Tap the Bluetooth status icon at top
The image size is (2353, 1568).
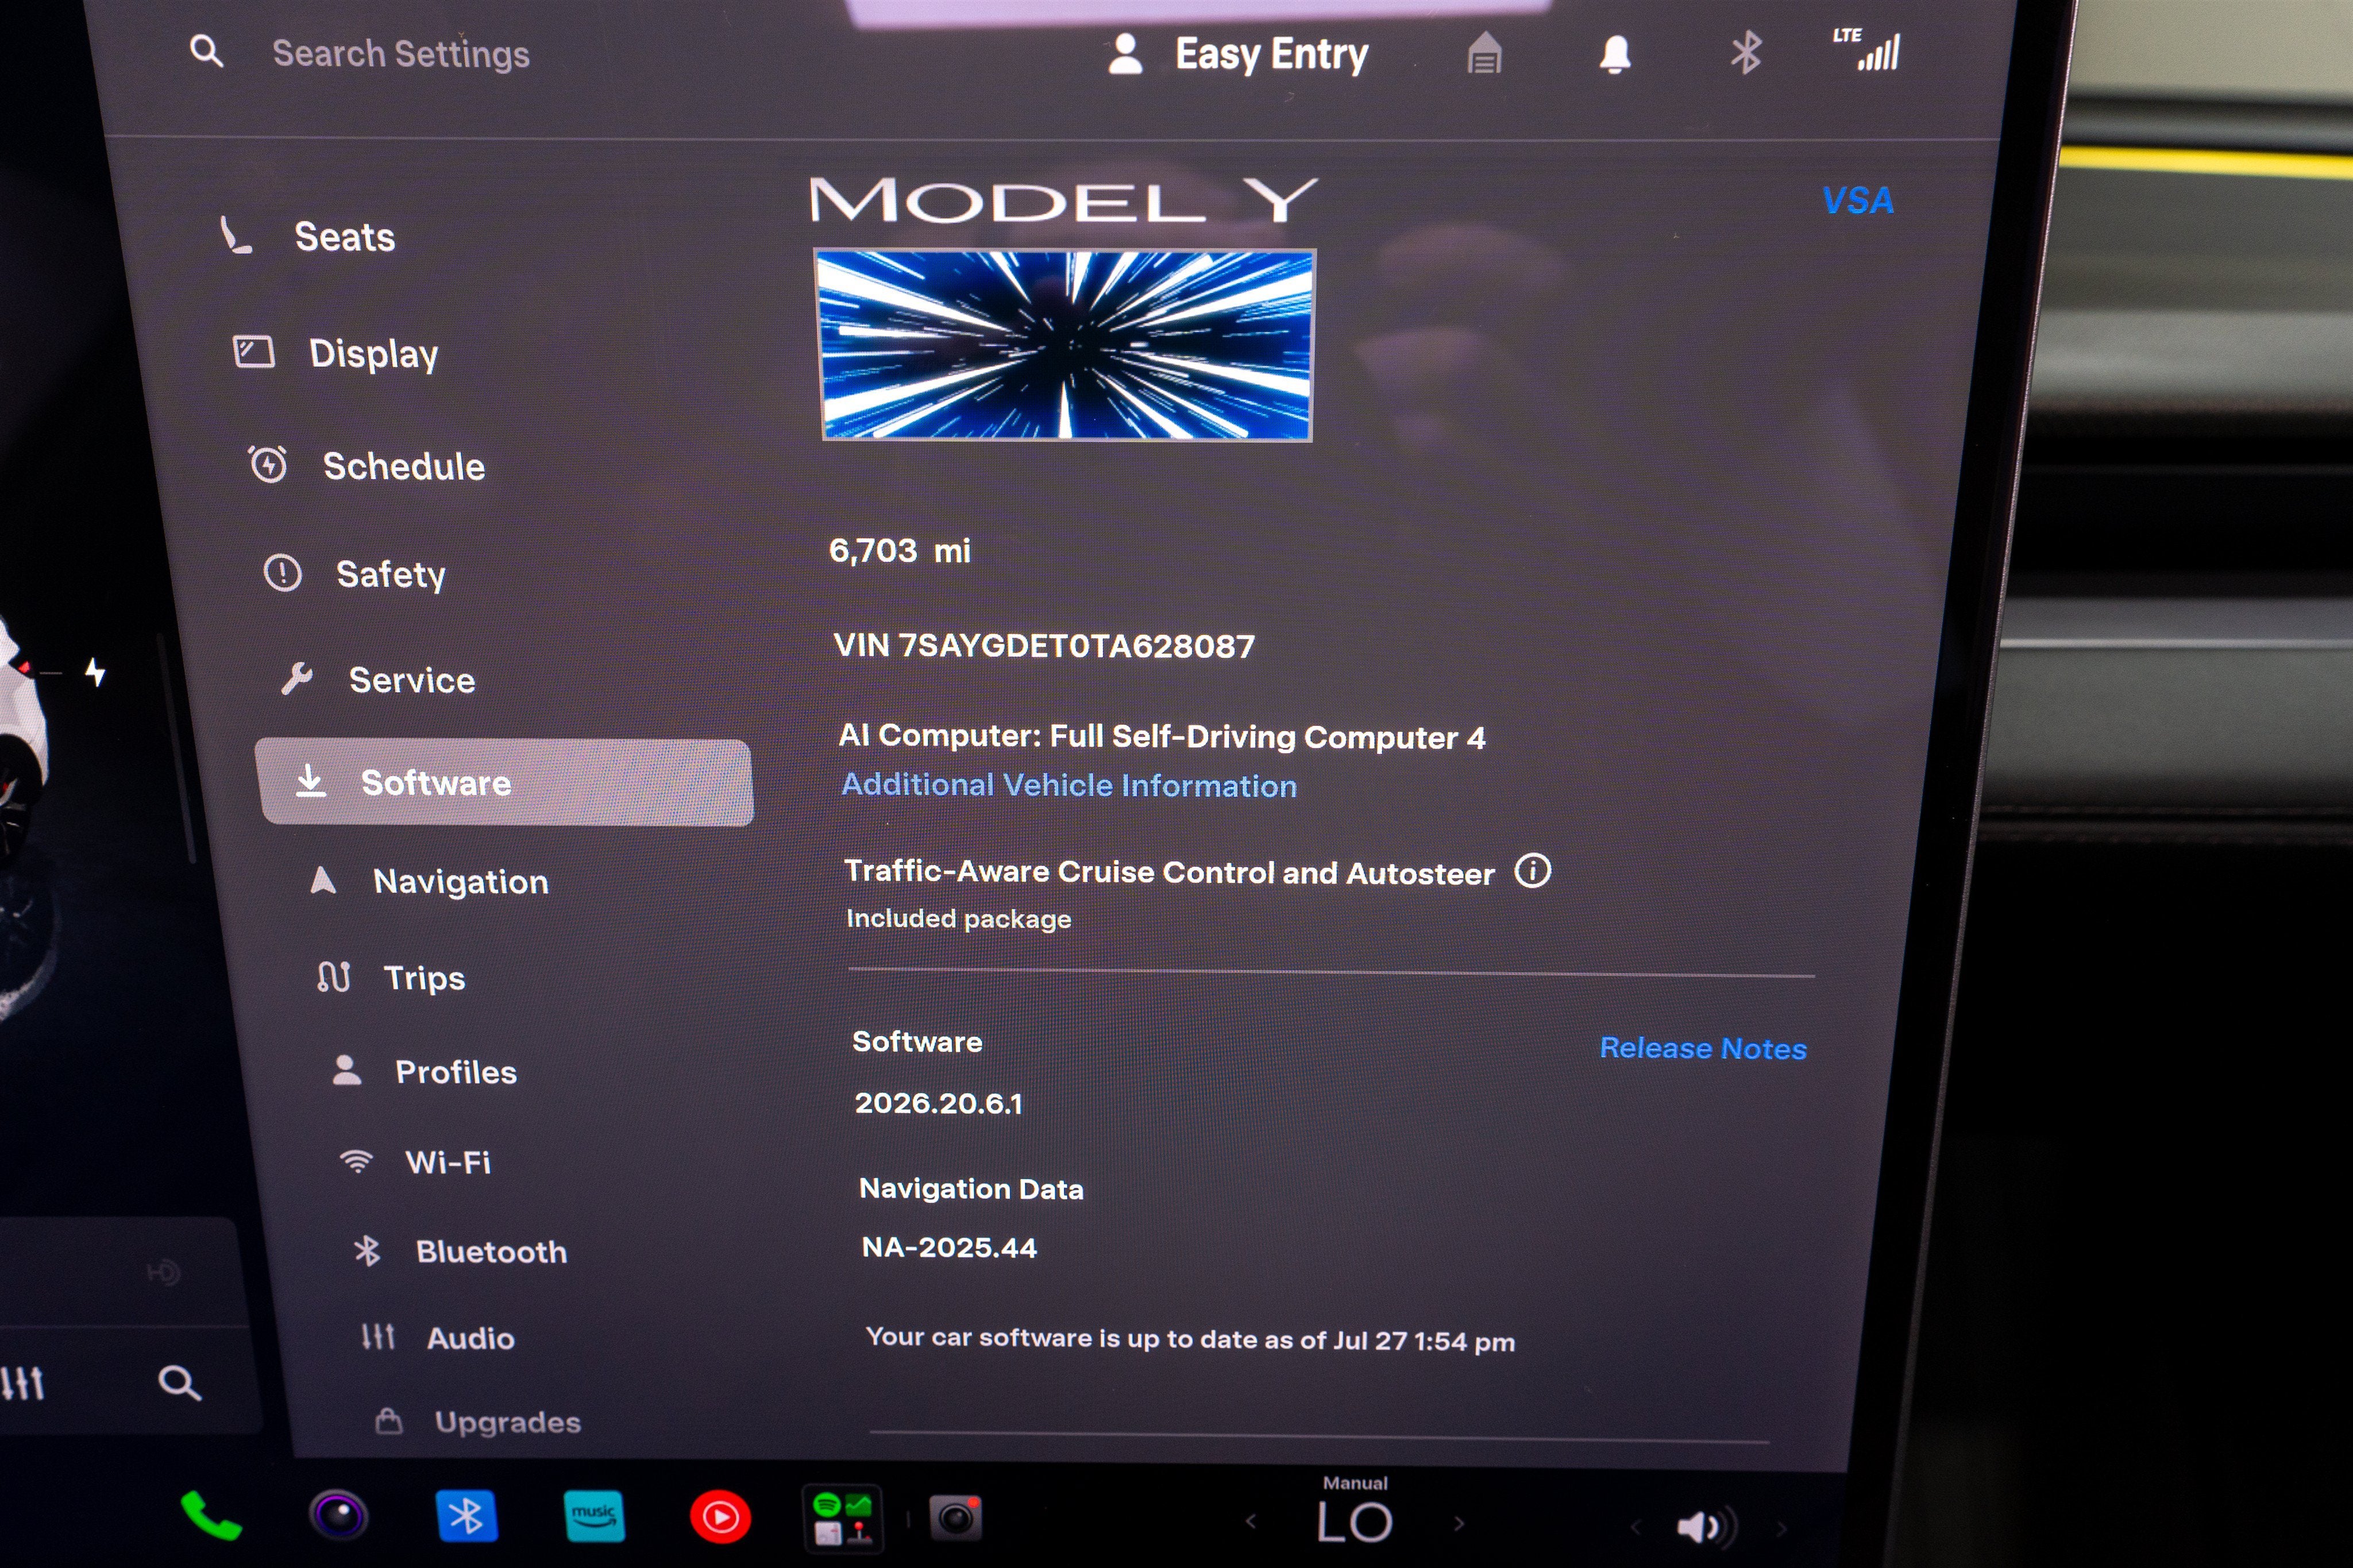pos(1746,53)
